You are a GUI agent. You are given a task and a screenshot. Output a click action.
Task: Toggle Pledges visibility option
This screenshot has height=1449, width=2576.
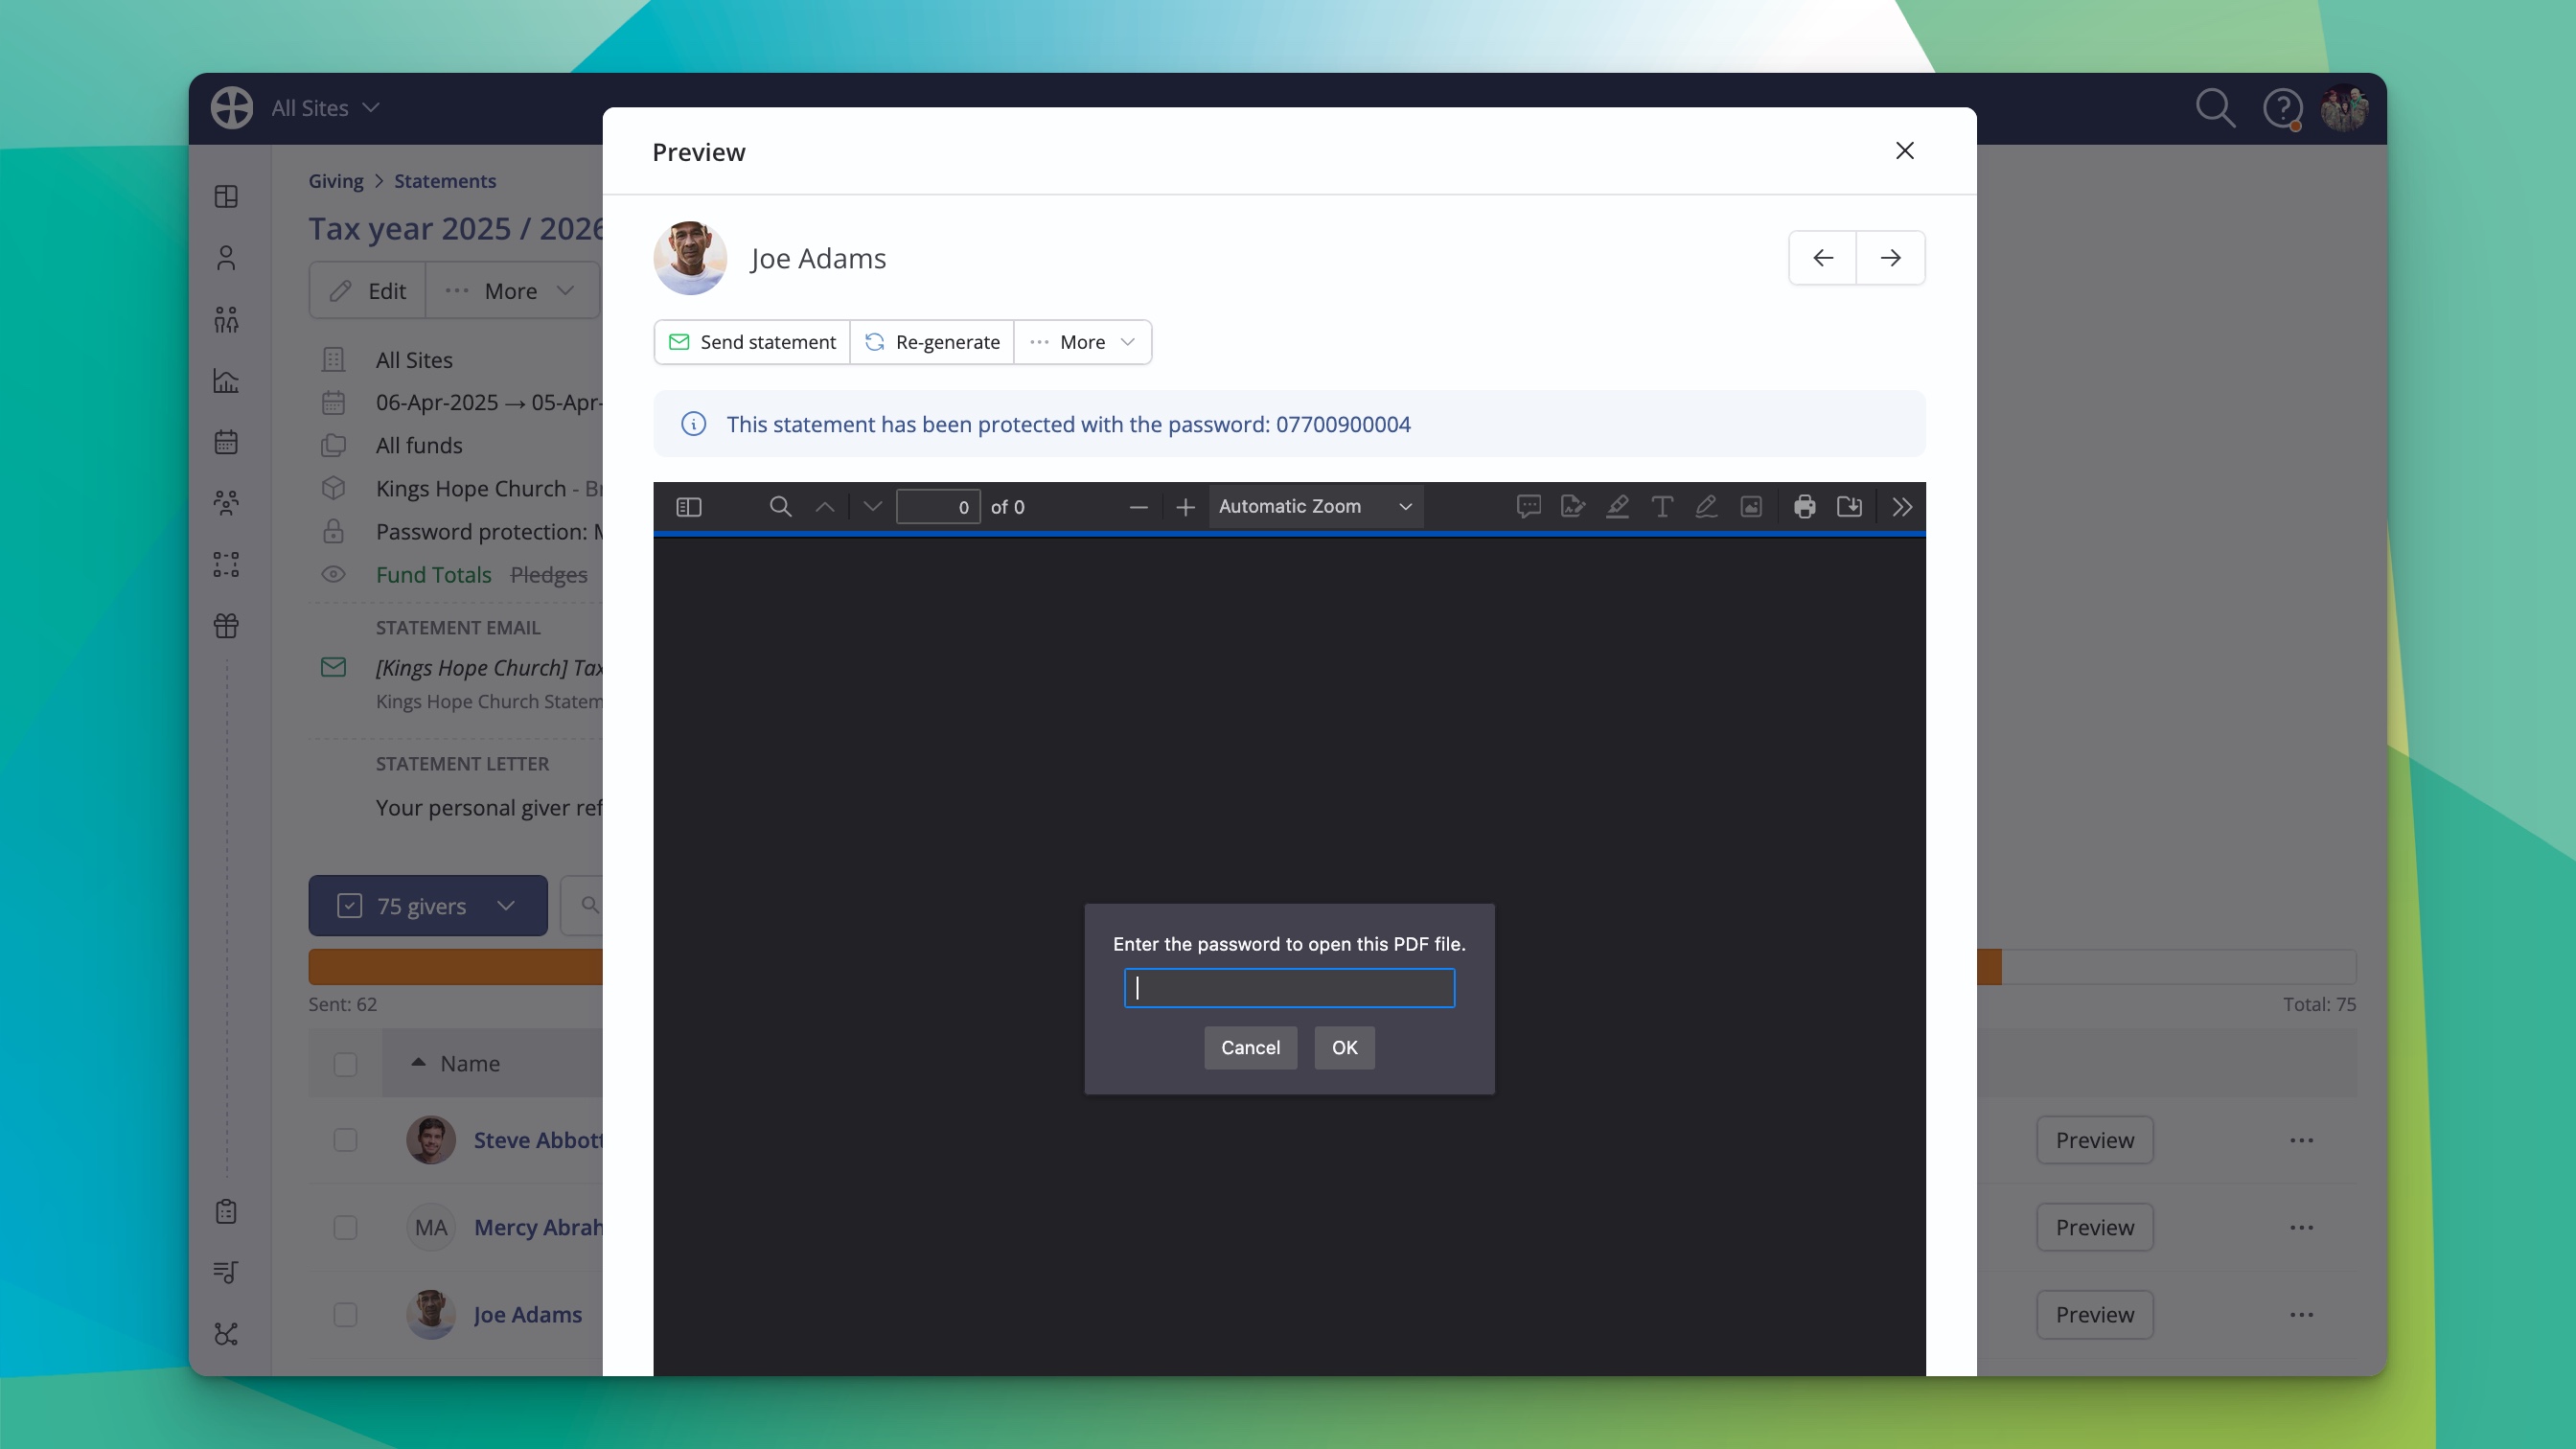point(548,575)
